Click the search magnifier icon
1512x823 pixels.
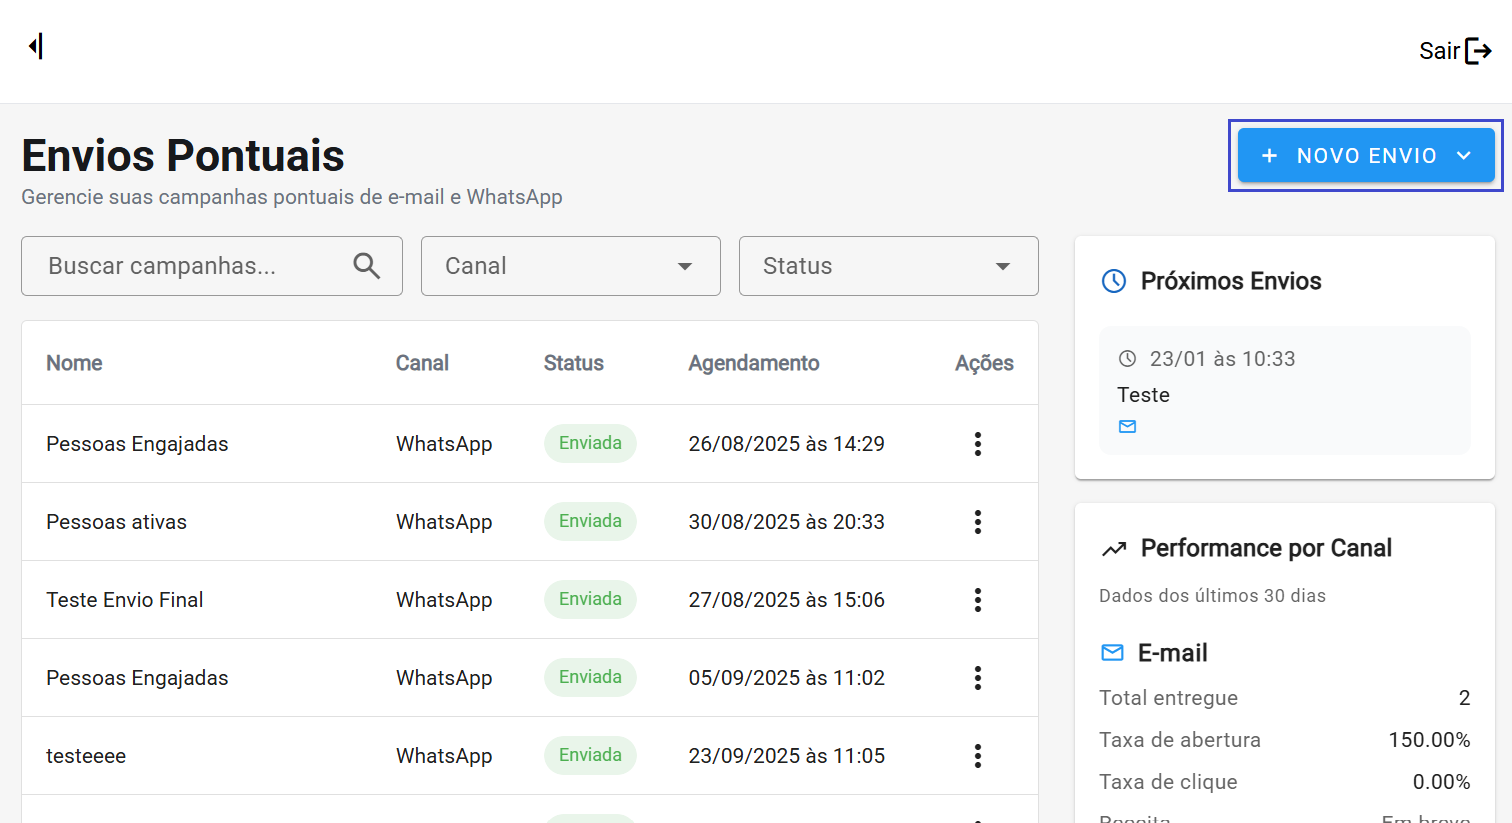(367, 266)
